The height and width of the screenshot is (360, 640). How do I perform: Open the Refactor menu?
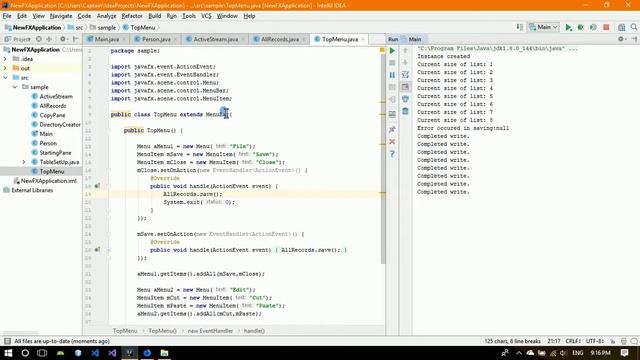point(132,16)
